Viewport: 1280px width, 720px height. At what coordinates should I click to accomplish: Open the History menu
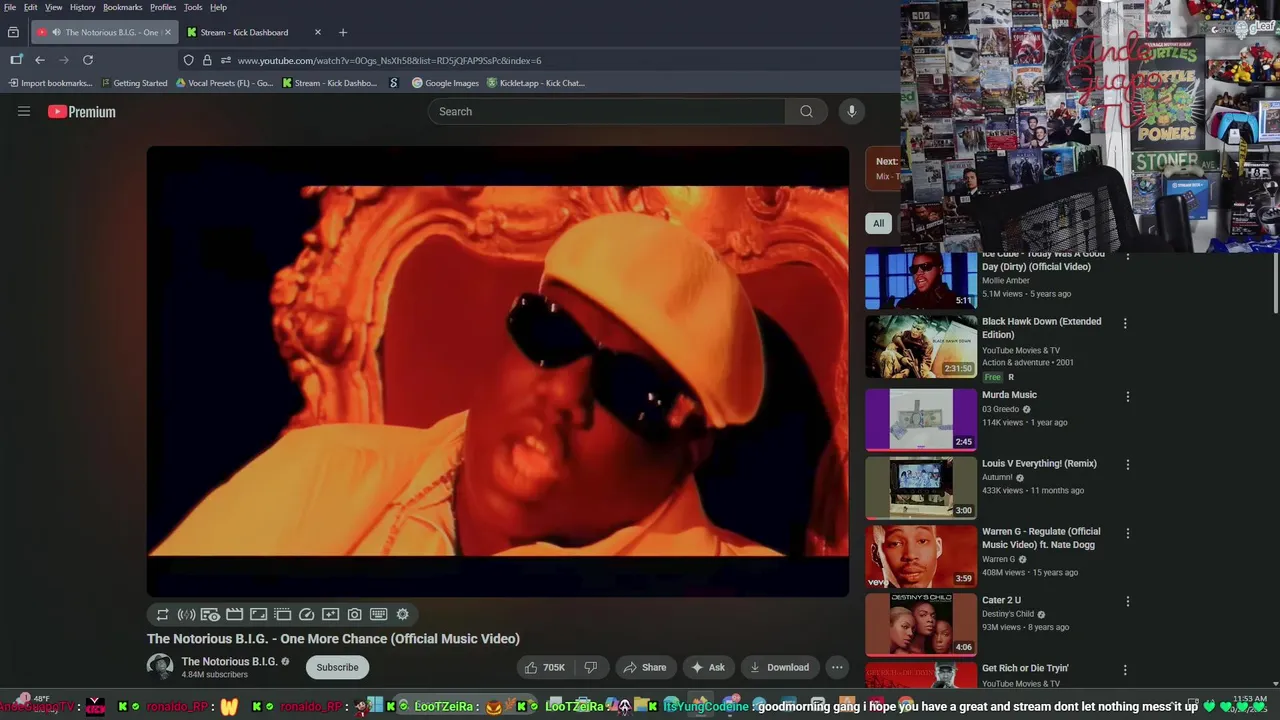pos(83,7)
